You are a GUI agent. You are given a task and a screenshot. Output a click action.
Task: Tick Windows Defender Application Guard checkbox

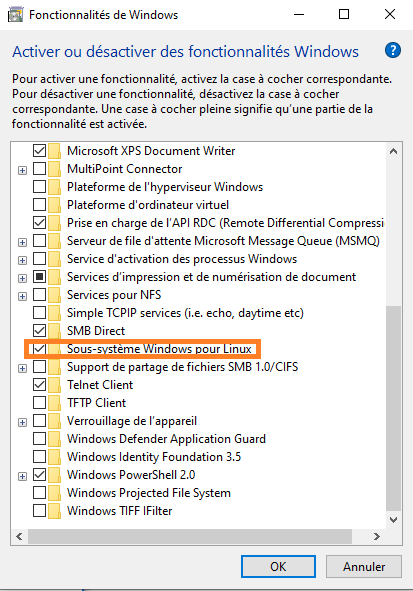(40, 439)
